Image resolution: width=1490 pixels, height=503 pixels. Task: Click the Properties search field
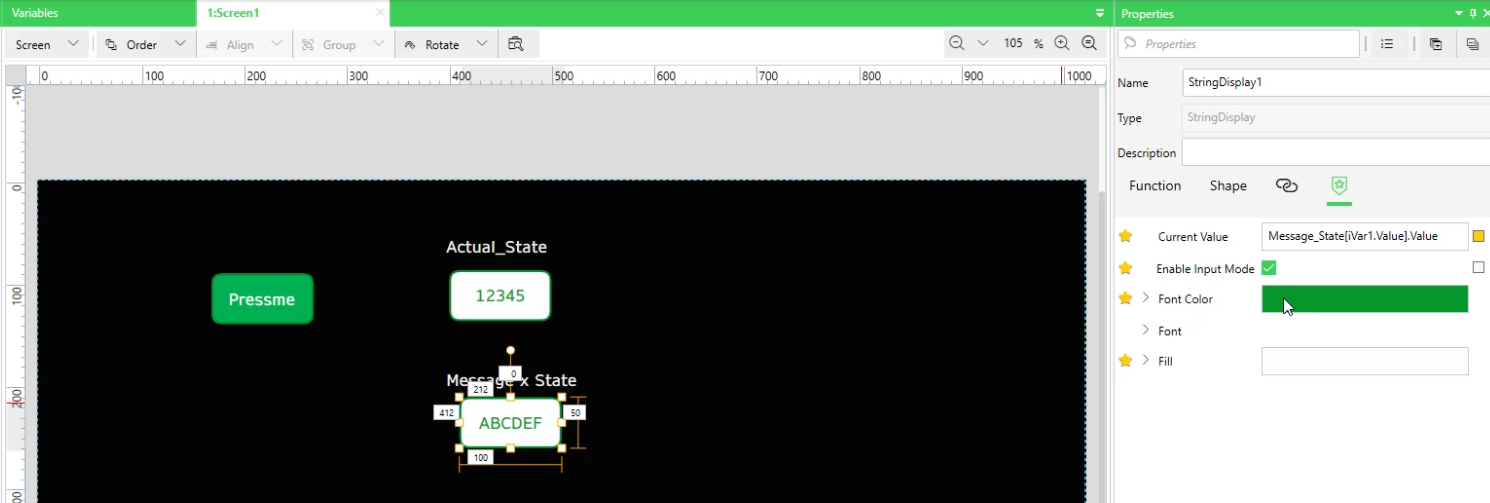pyautogui.click(x=1238, y=44)
